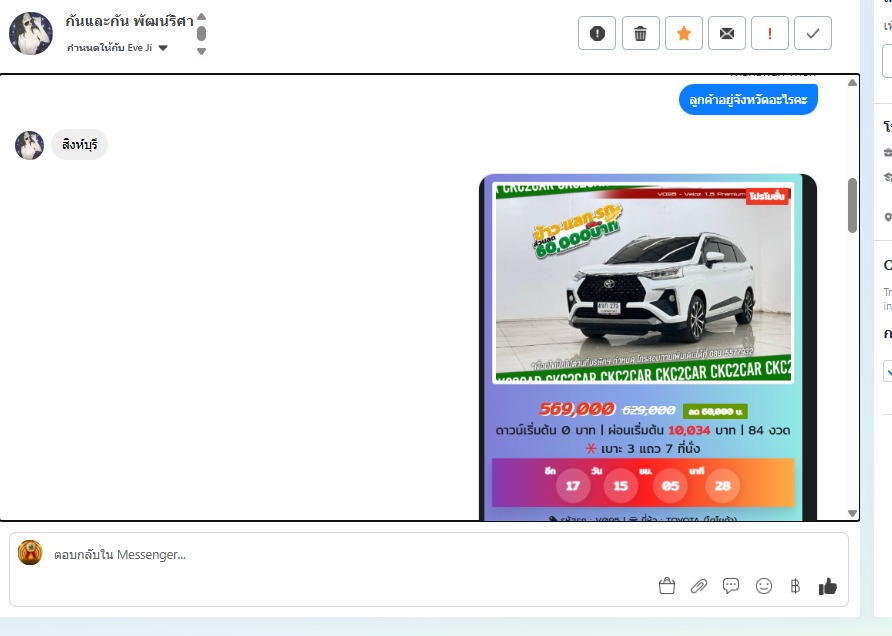Mark conversation as spam with the exclamation circle icon
The image size is (892, 636).
tap(597, 34)
